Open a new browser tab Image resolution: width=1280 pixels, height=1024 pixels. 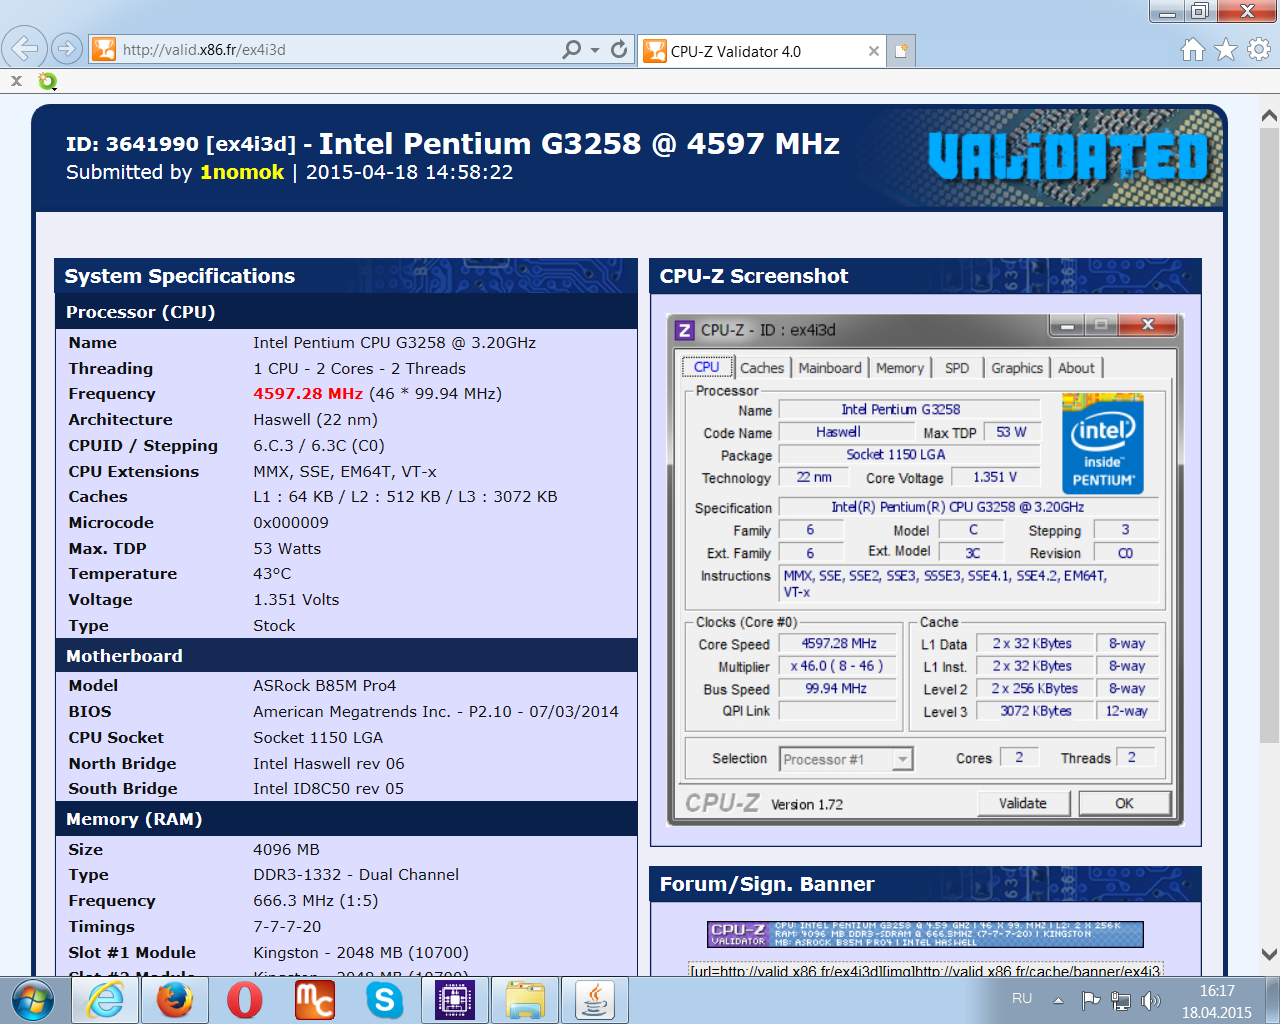(x=901, y=51)
